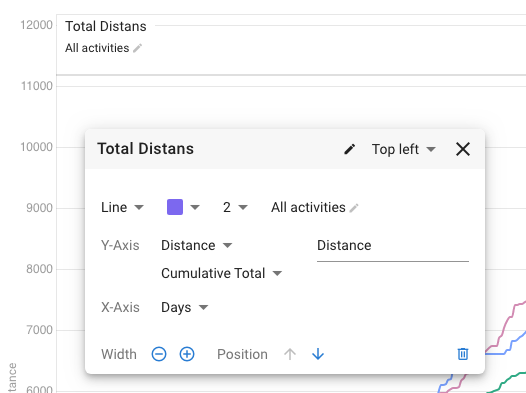Open the X-Axis Days dropdown
This screenshot has height=393, width=526.
tap(185, 307)
